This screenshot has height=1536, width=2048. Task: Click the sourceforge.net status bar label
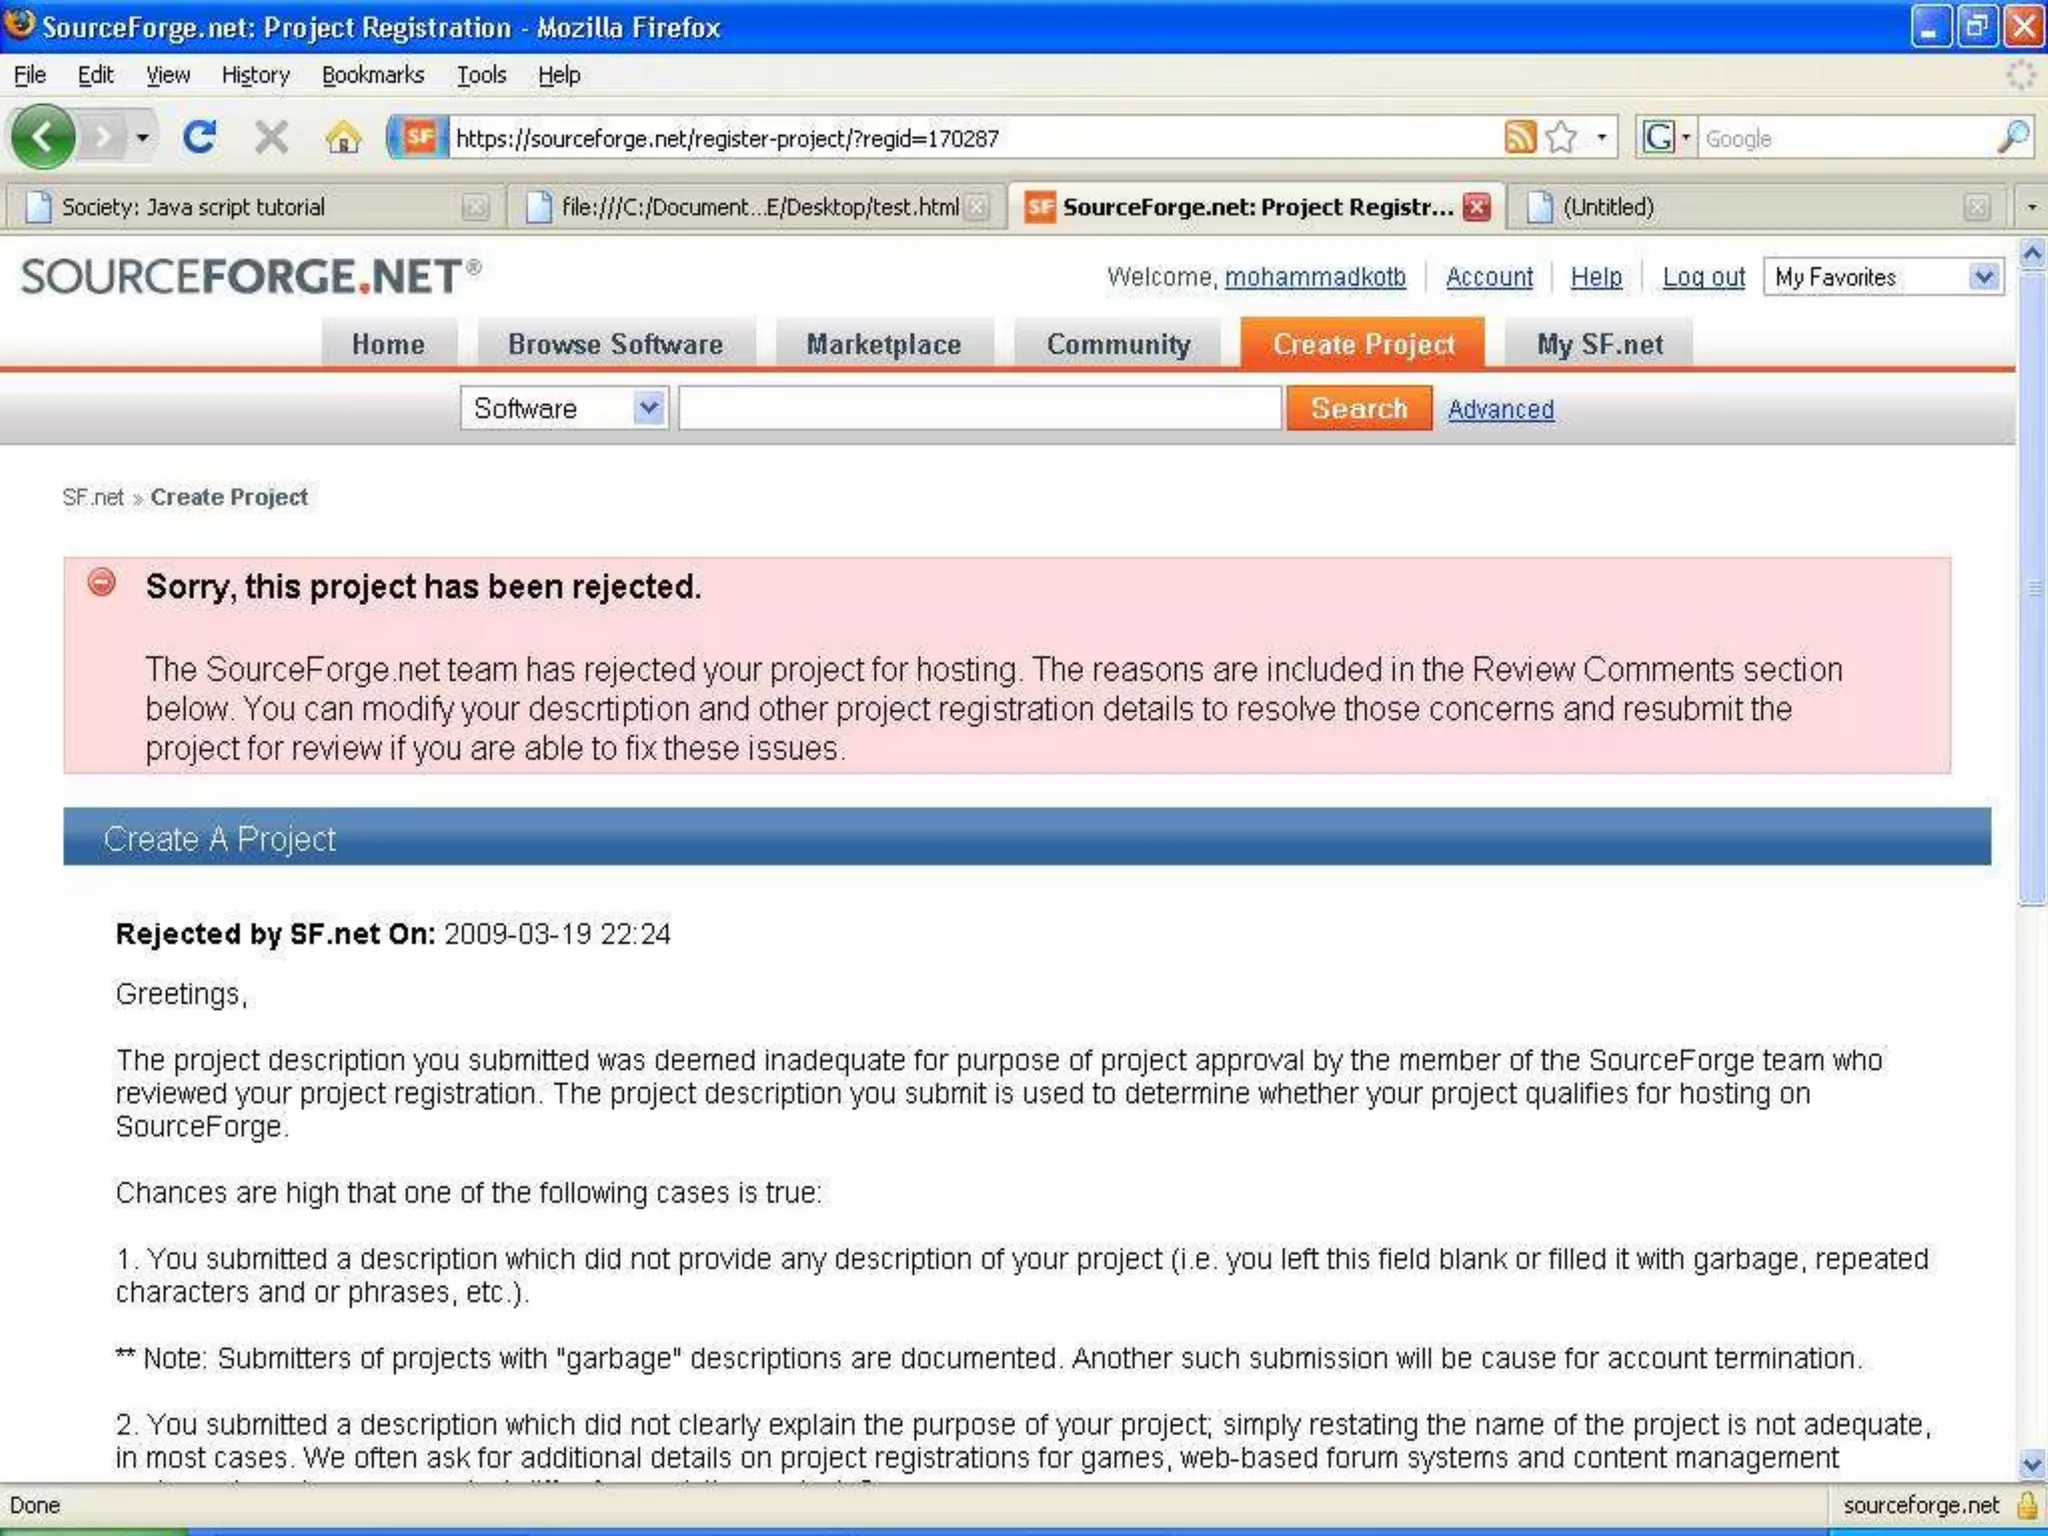pos(1921,1505)
